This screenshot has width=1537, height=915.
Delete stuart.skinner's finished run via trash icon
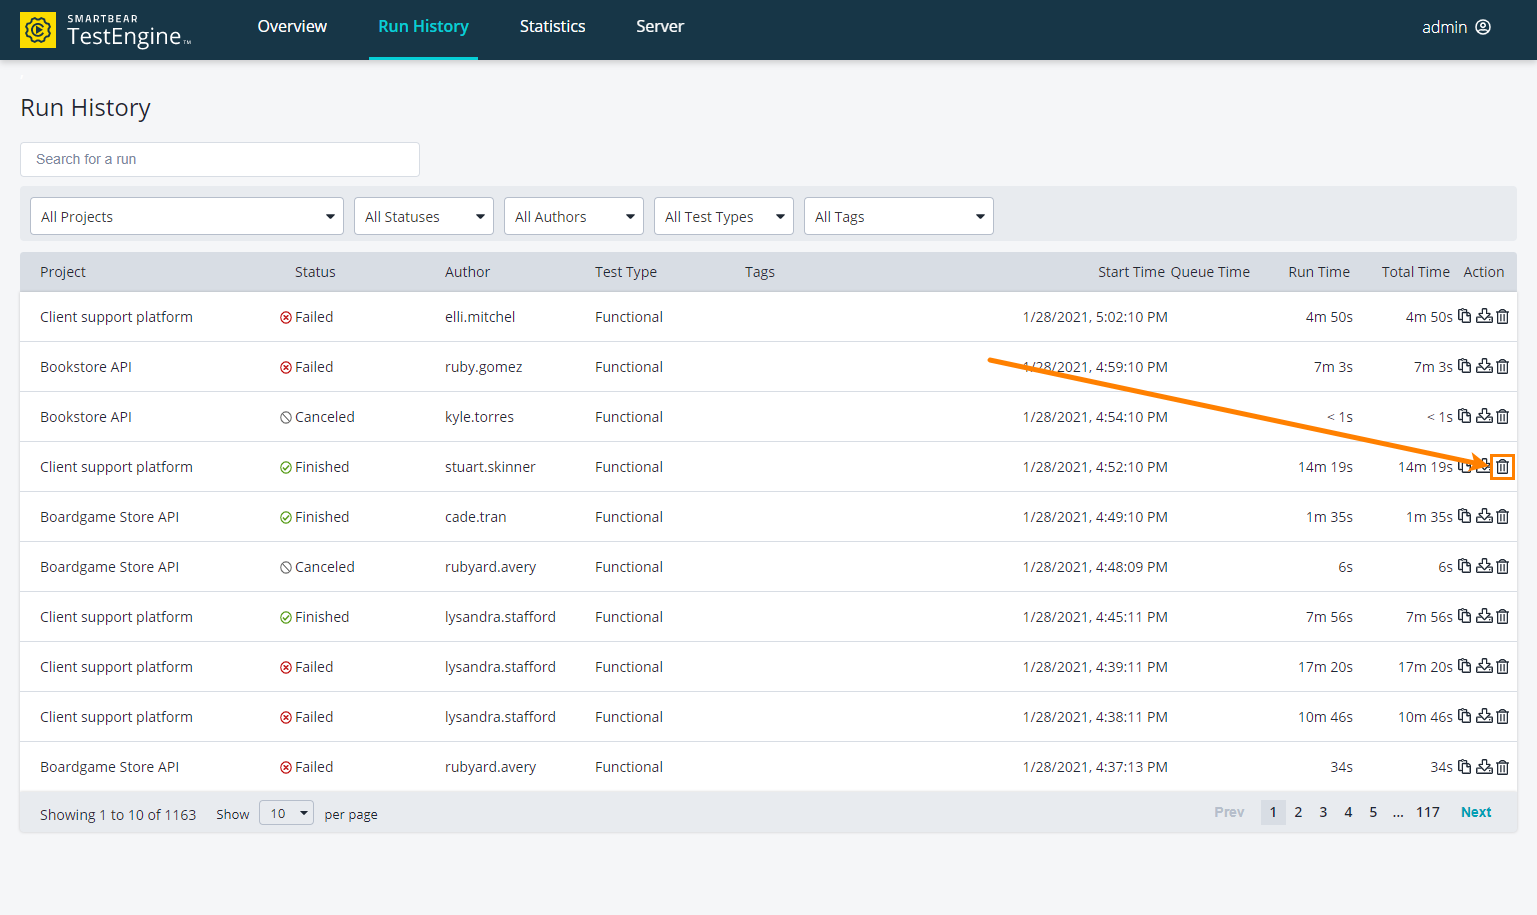click(1502, 466)
